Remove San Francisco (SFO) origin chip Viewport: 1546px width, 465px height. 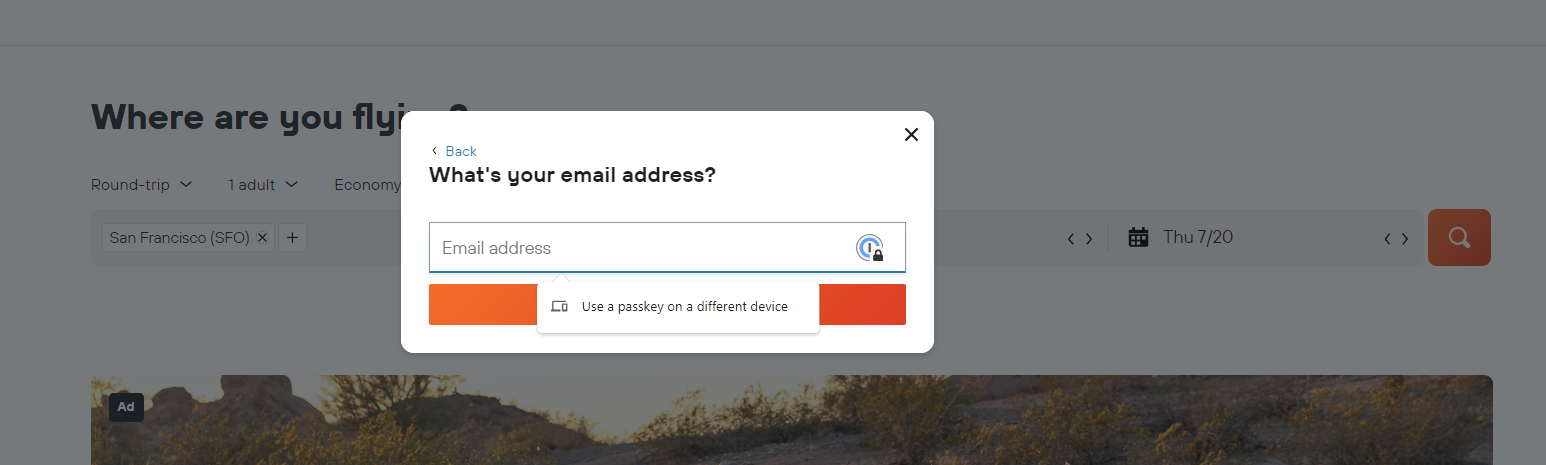tap(262, 238)
